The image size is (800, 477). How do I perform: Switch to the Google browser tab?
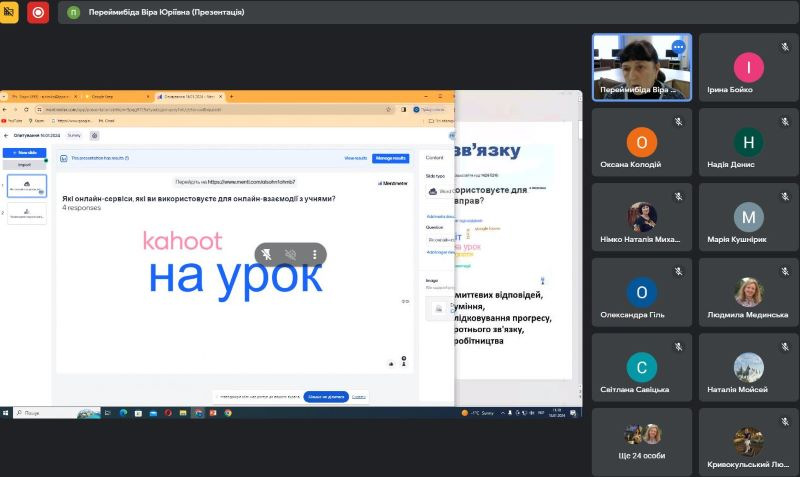coord(116,96)
